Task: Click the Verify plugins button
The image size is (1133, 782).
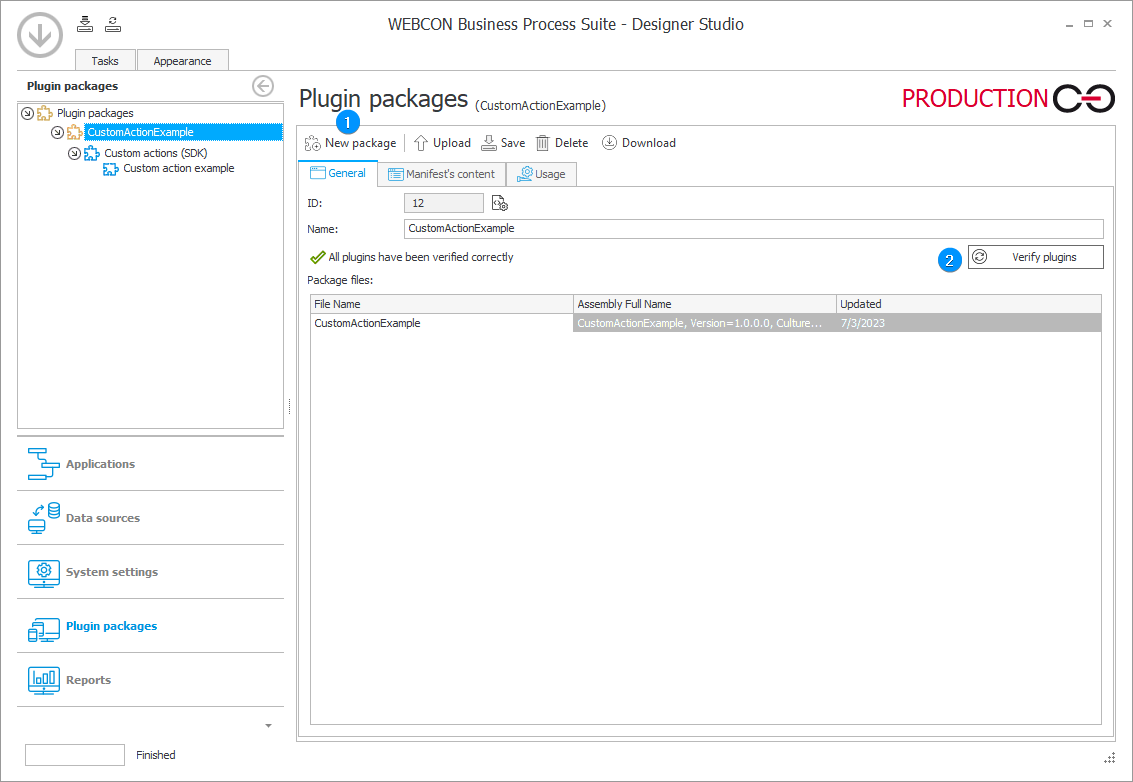Action: click(x=1035, y=257)
